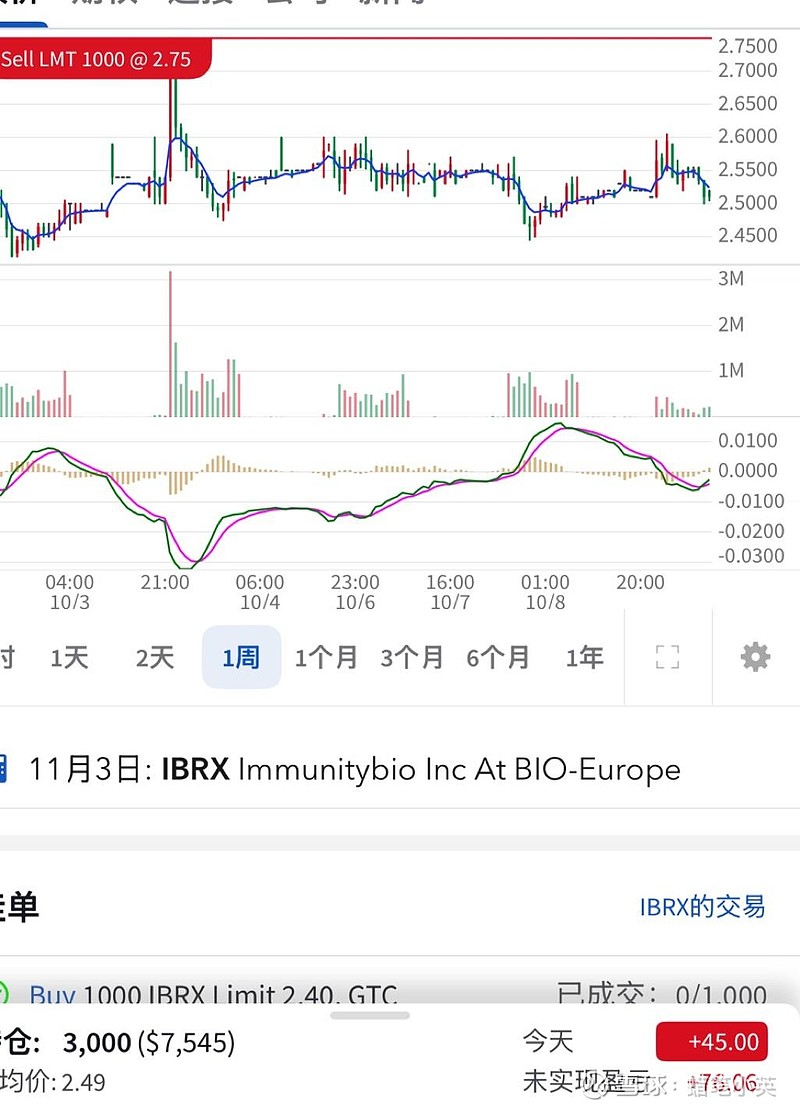
Task: Show the 1个月 chart period
Action: (326, 657)
